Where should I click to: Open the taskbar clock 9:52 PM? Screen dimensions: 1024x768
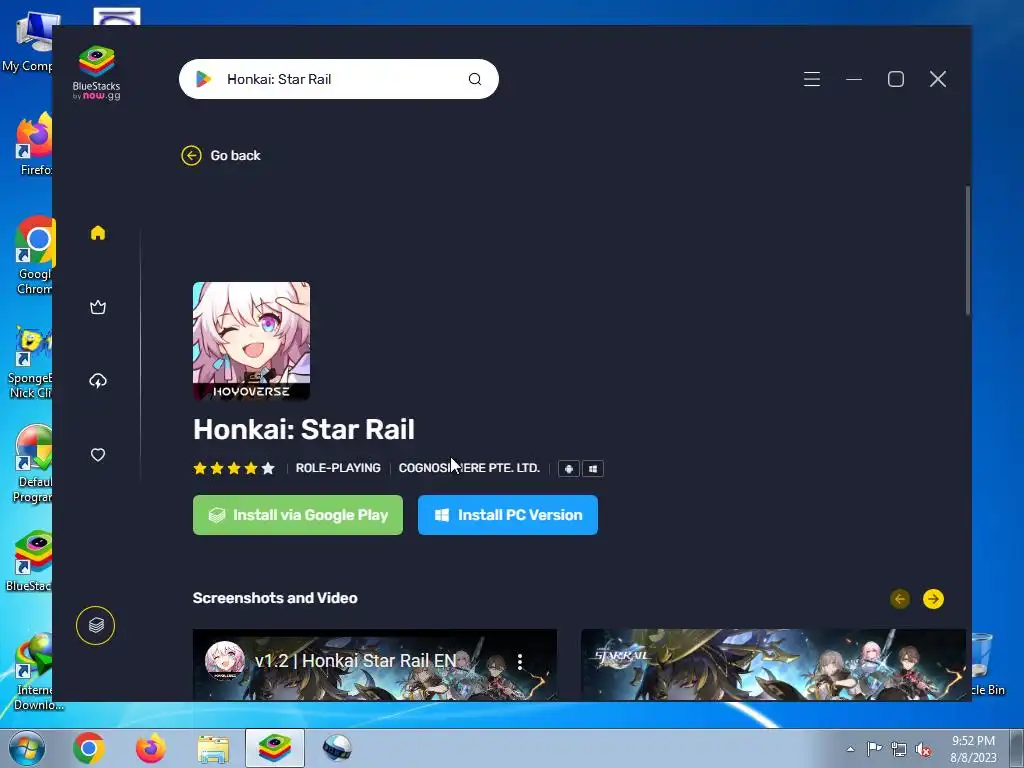coord(973,748)
